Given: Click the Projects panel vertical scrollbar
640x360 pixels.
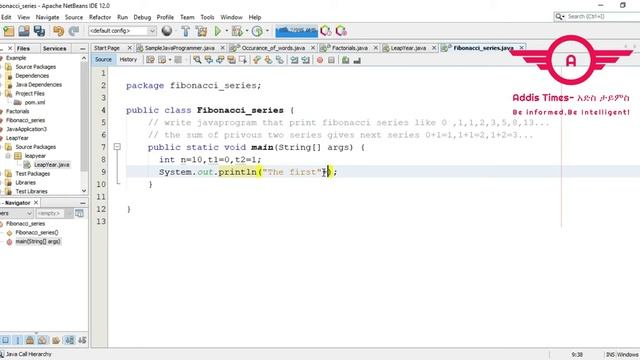Looking at the screenshot, I should click(x=84, y=124).
